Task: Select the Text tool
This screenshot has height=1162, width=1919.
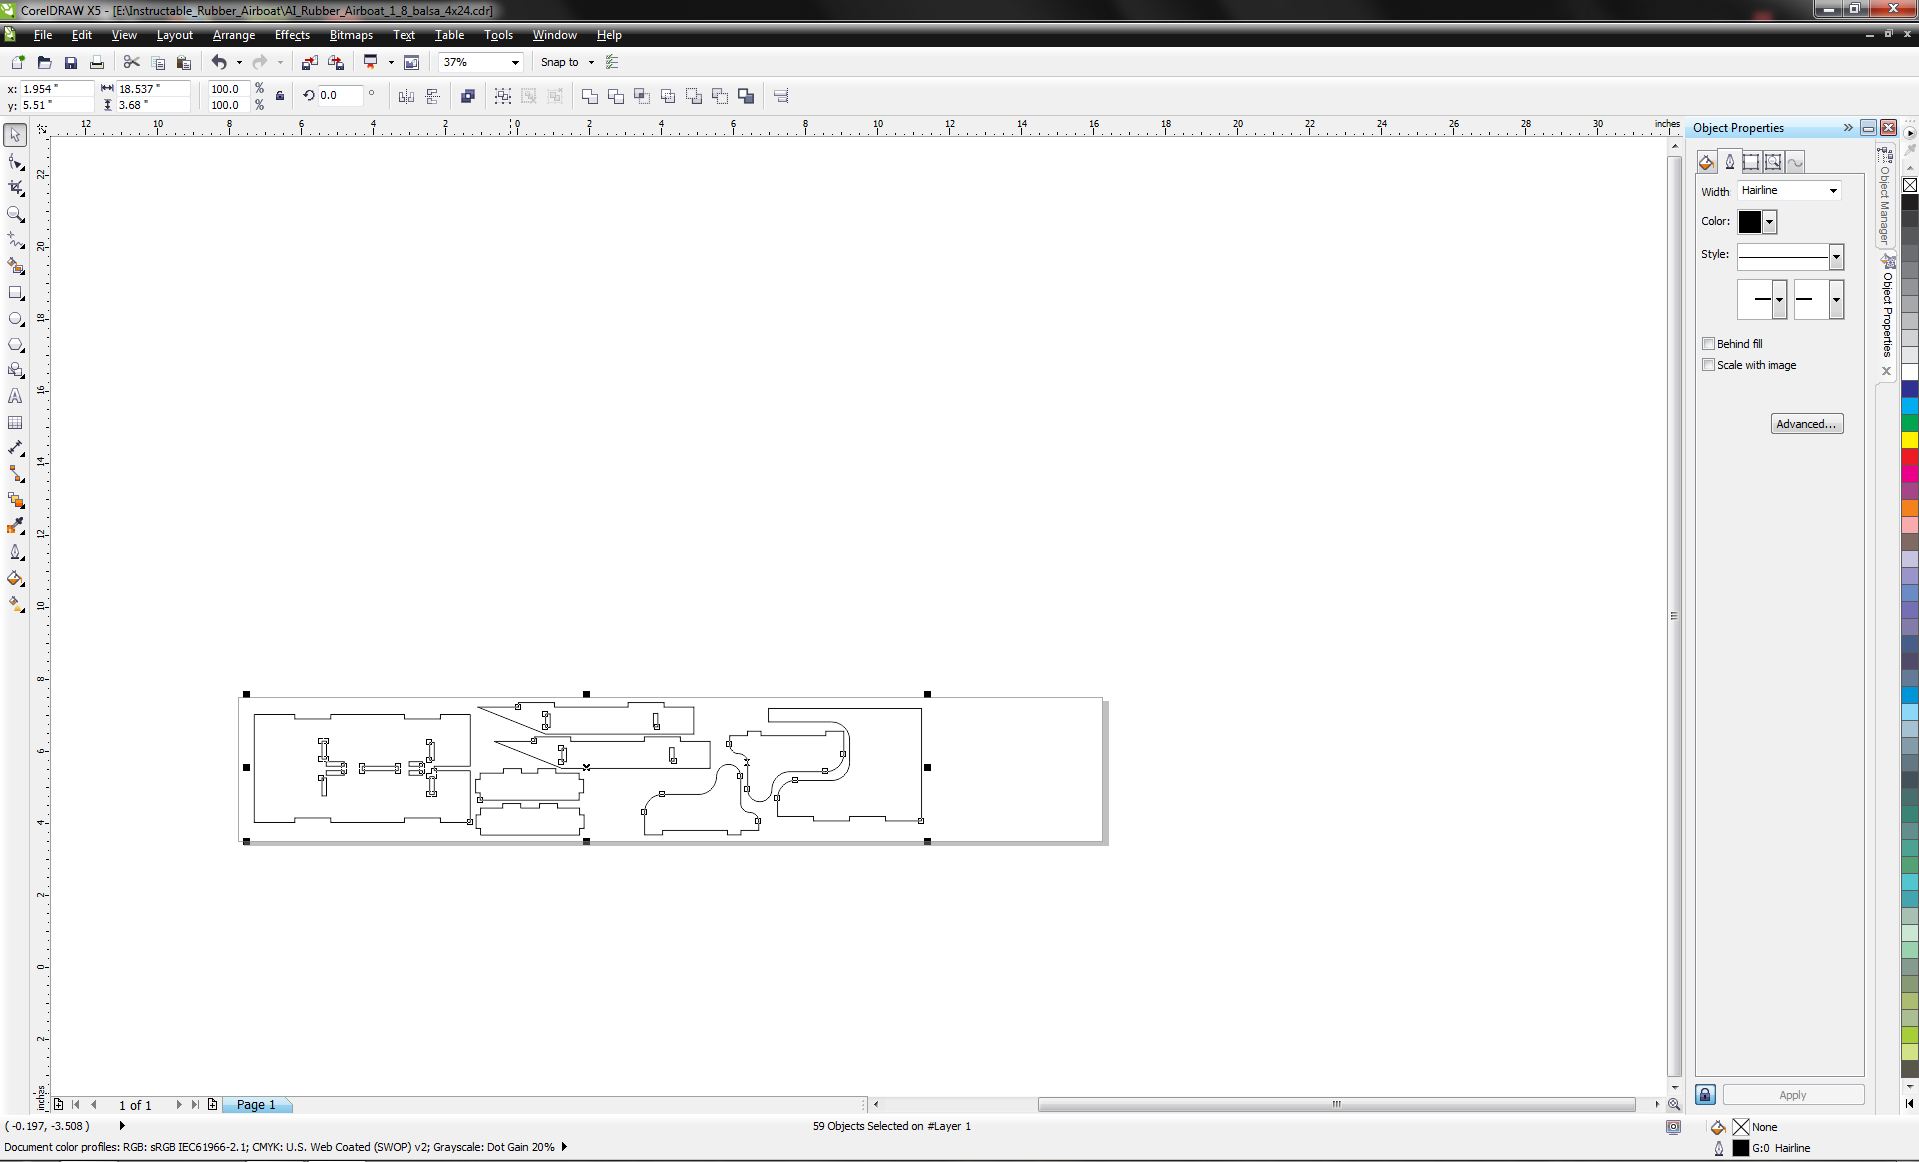Action: [16, 397]
